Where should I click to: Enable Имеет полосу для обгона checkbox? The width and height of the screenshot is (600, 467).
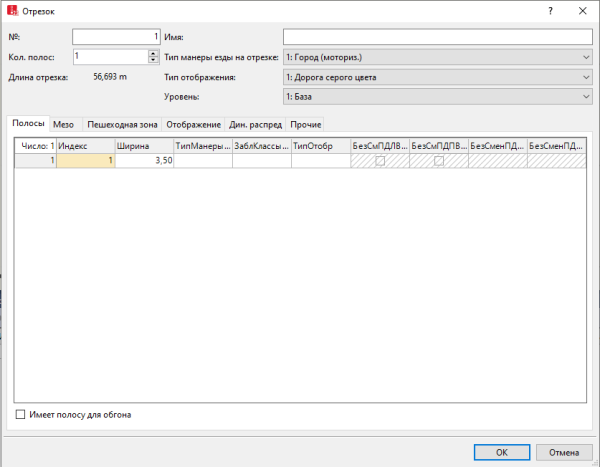(21, 414)
